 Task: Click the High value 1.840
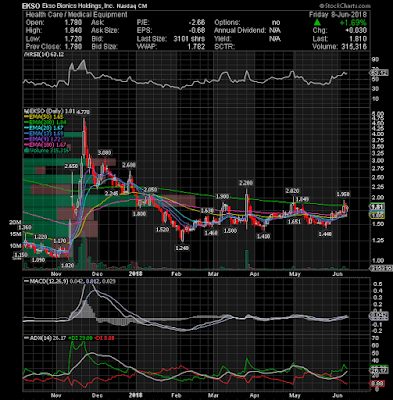click(73, 31)
